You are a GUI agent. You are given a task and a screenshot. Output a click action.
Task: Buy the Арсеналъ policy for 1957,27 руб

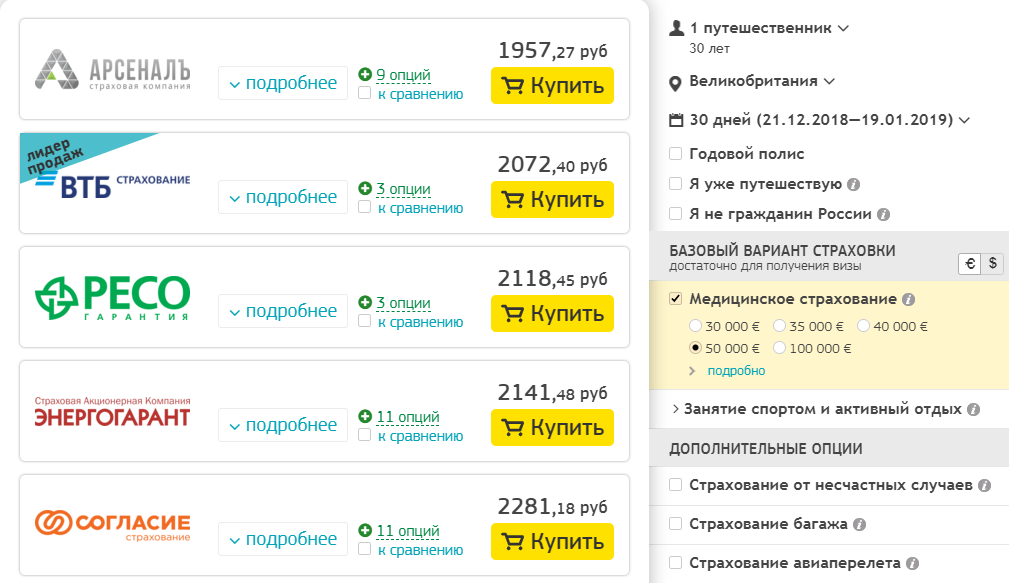pos(552,85)
